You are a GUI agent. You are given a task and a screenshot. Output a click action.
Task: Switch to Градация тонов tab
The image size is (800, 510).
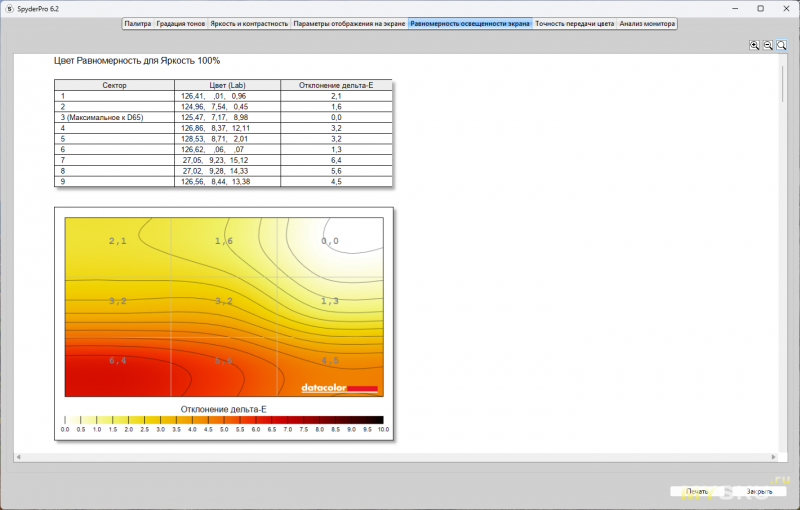[x=181, y=23]
